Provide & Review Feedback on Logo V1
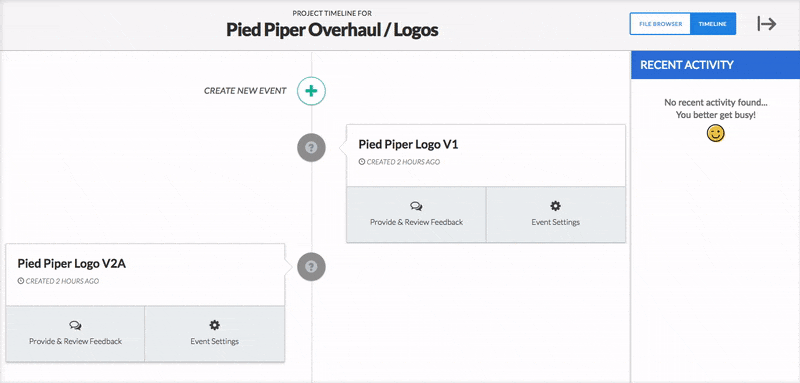Viewport: 800px width, 383px height. (x=416, y=214)
